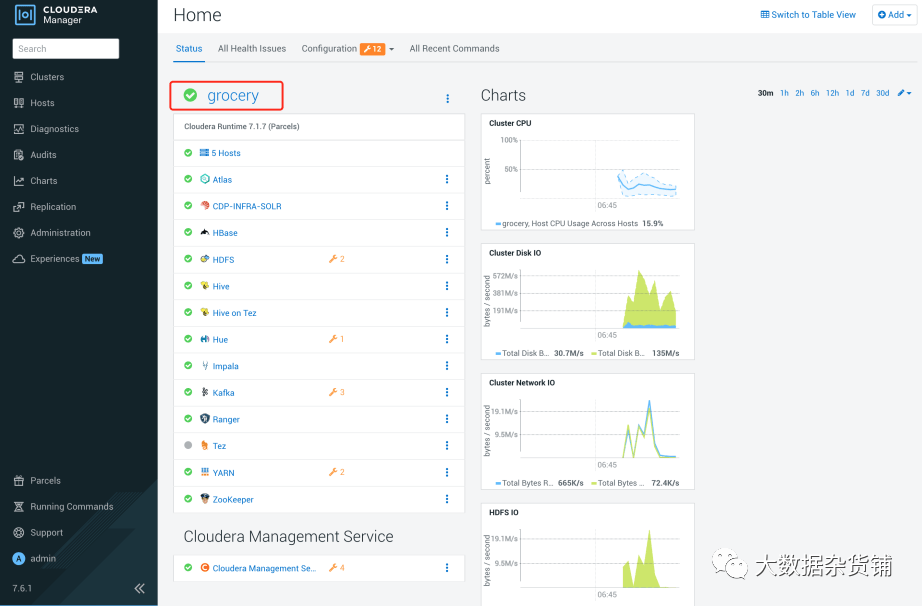Open the Clusters sidebar icon

click(19, 77)
